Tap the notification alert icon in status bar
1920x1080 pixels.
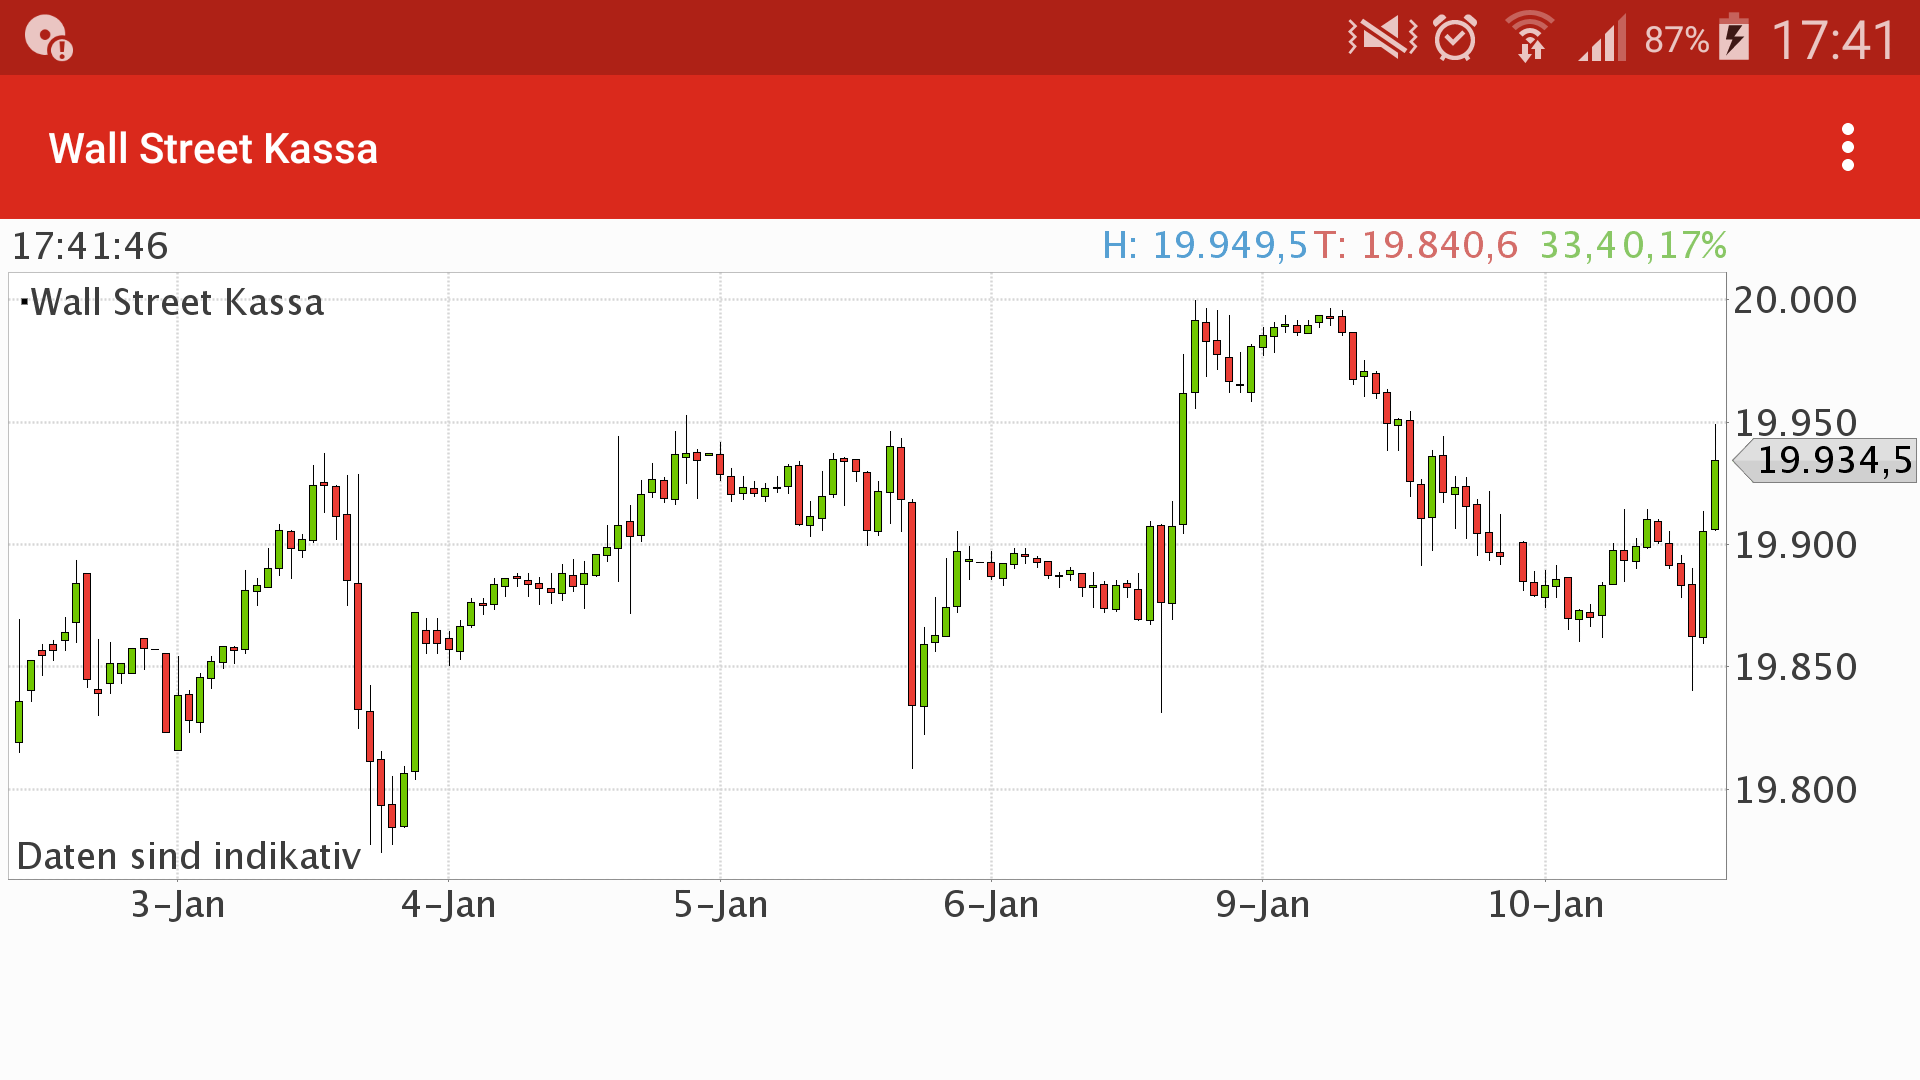(48, 39)
